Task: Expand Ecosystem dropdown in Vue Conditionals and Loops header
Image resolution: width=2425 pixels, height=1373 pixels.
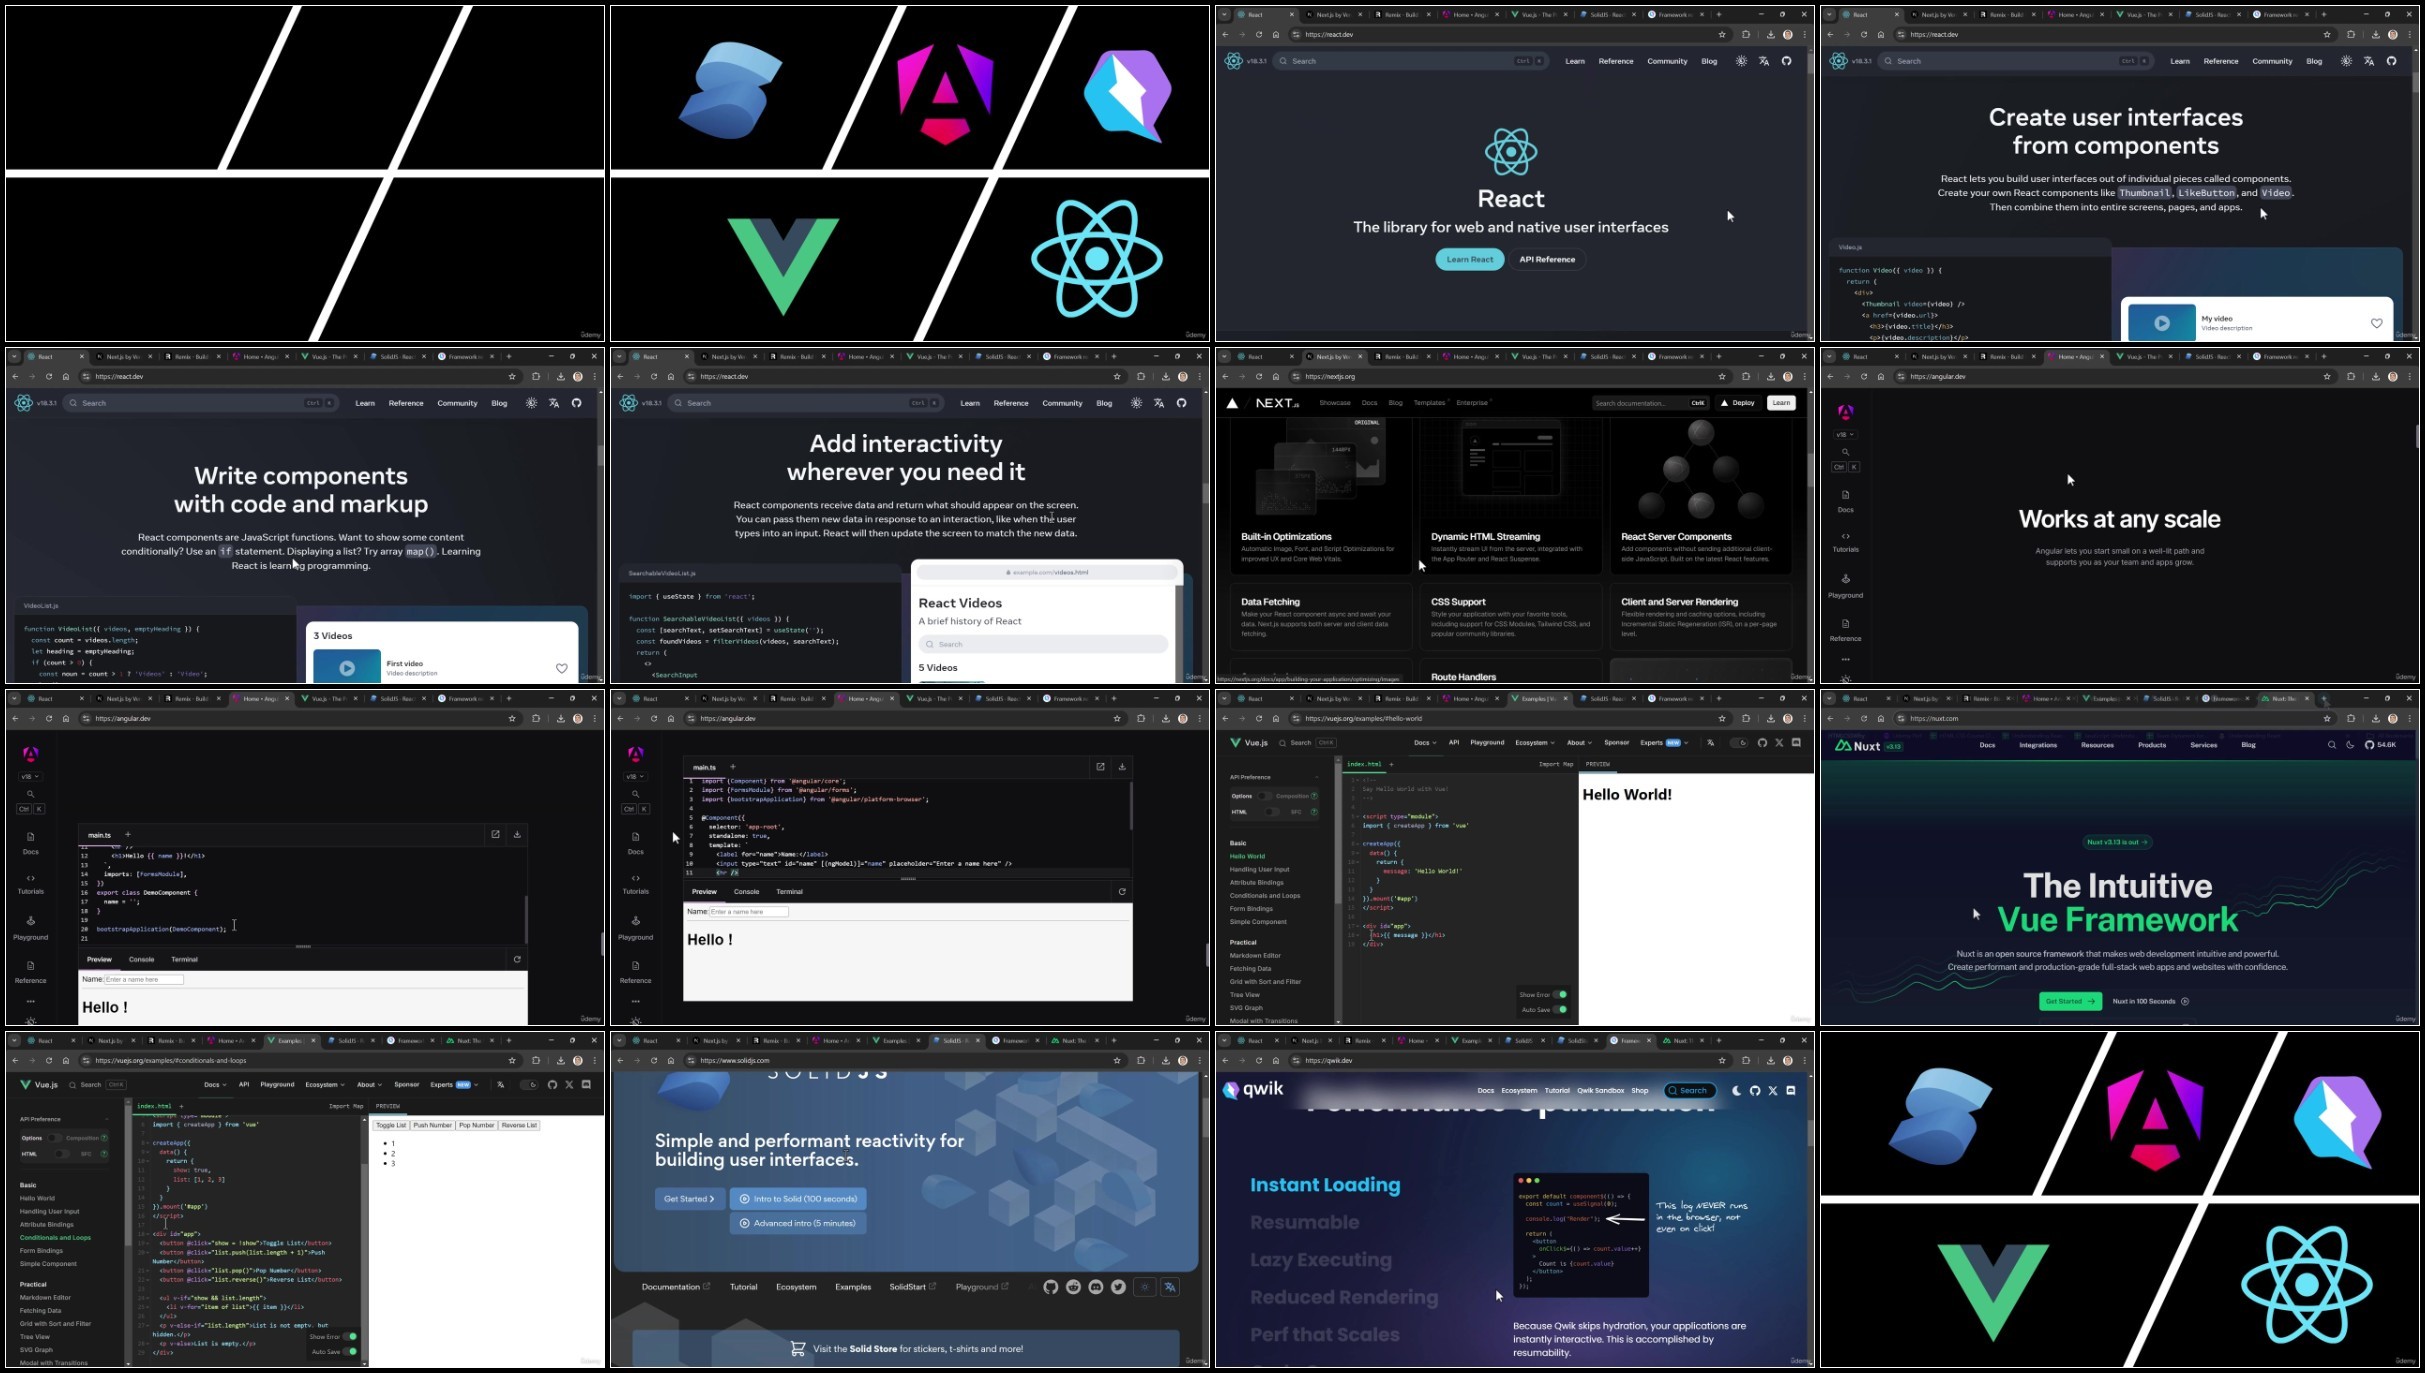Action: [x=324, y=1084]
